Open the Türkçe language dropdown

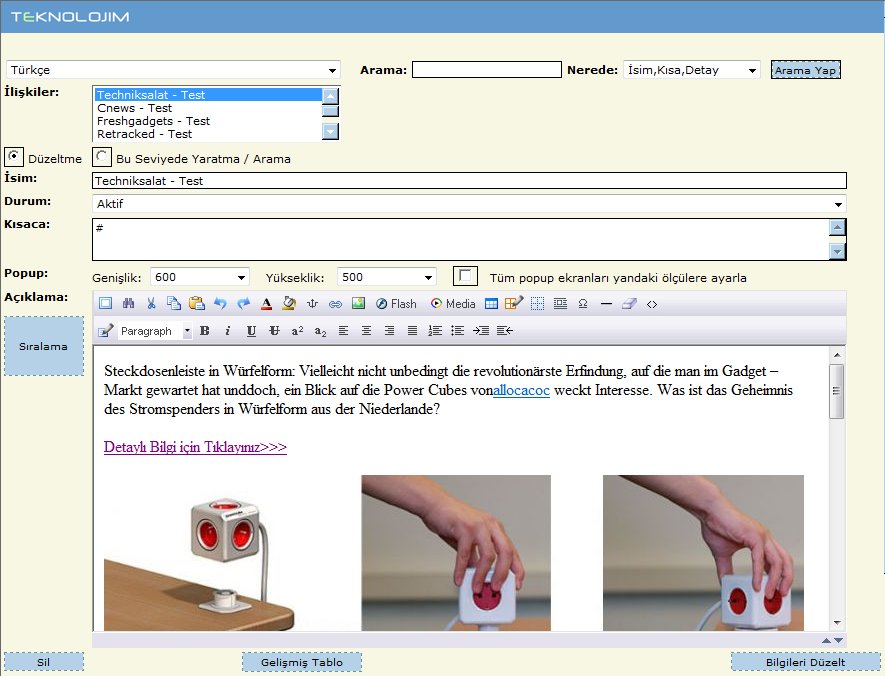click(173, 70)
